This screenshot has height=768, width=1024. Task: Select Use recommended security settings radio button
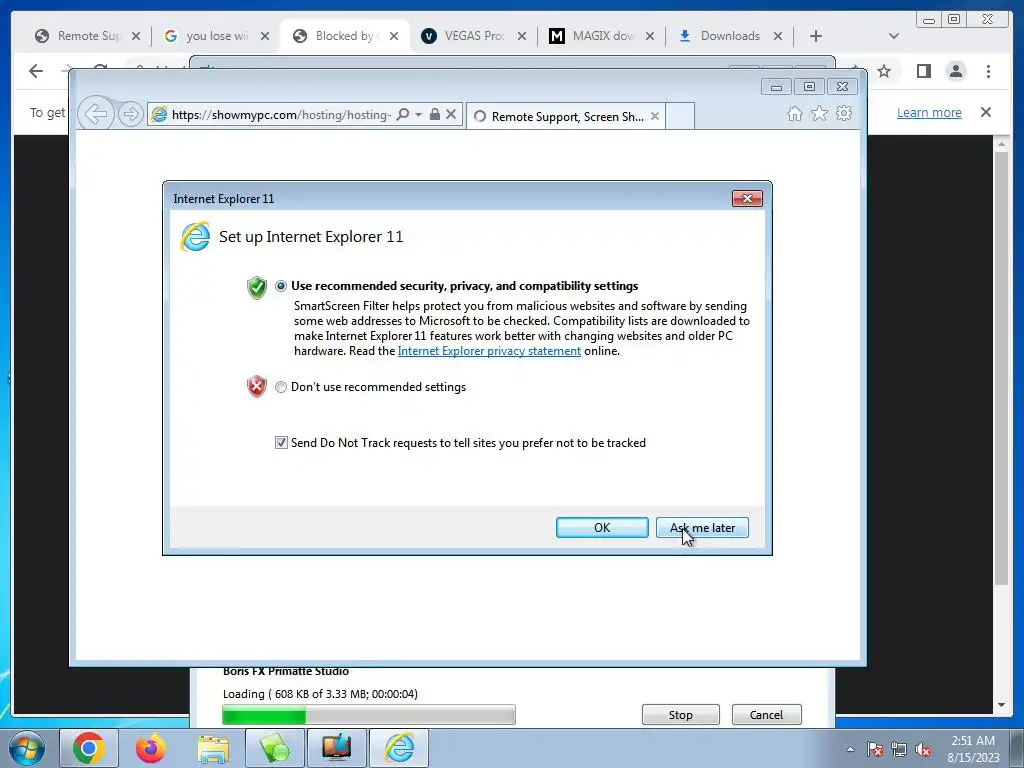pyautogui.click(x=281, y=286)
